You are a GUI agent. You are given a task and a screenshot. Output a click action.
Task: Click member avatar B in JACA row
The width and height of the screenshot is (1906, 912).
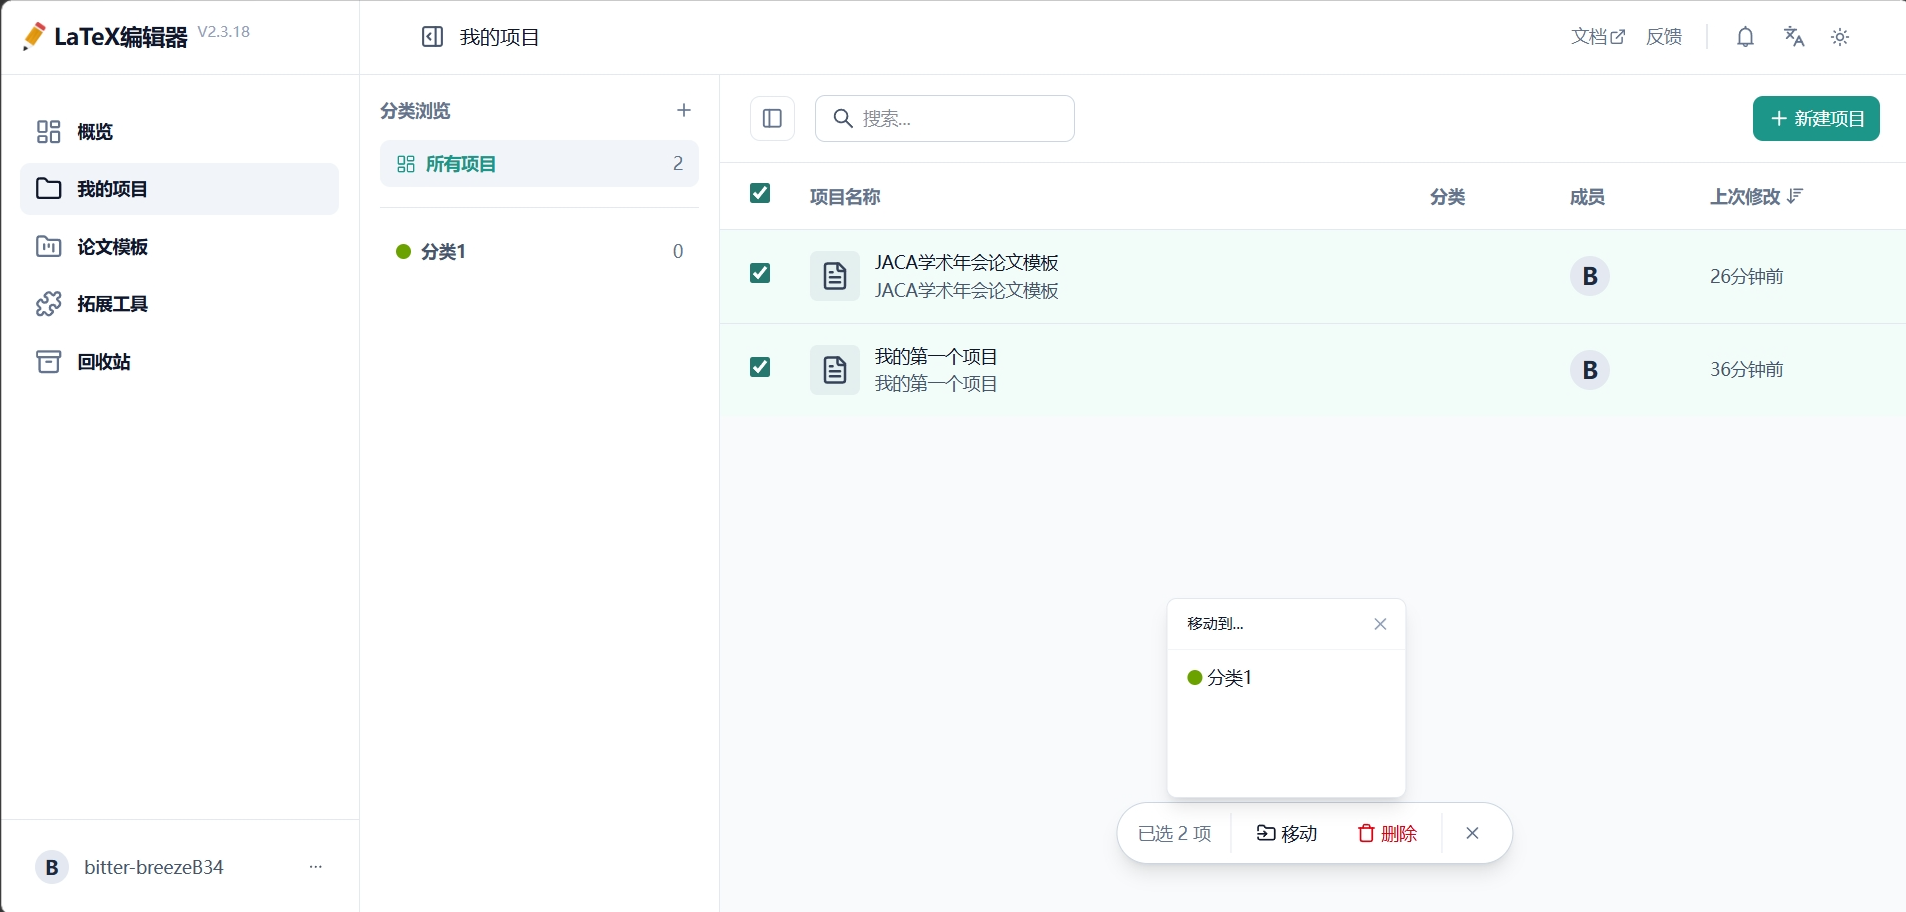coord(1590,276)
